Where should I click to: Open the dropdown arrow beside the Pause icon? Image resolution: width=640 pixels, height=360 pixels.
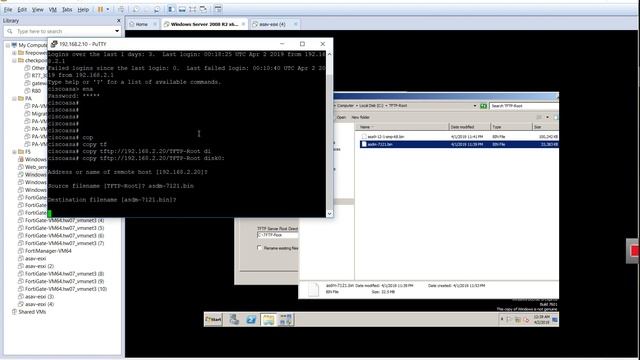click(x=108, y=9)
